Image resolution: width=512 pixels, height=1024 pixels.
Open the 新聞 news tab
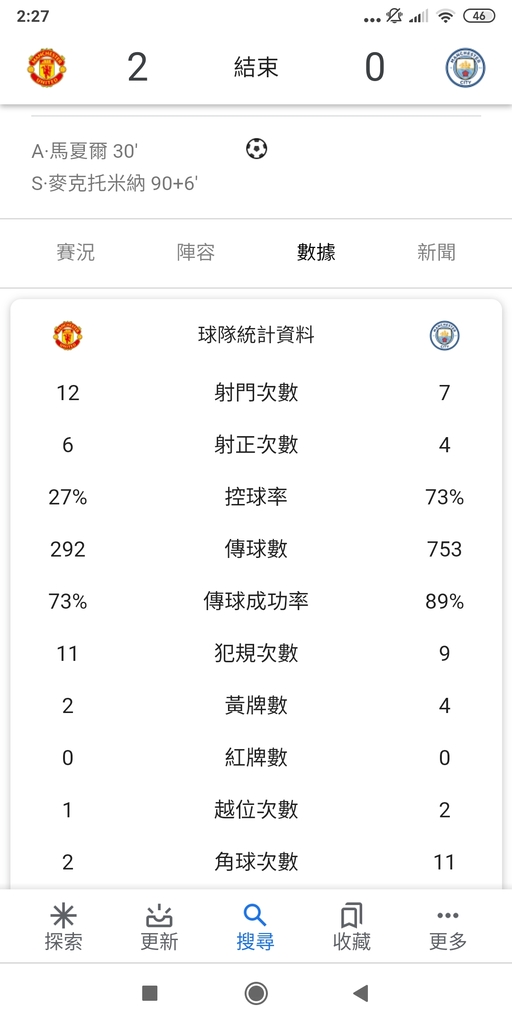point(436,252)
